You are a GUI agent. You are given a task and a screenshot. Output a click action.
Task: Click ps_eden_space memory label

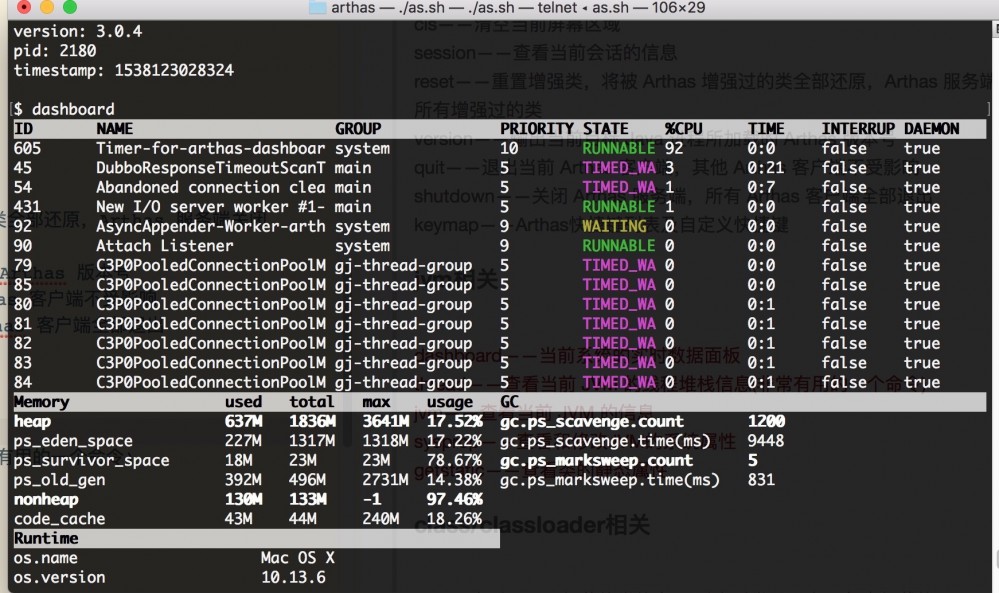pyautogui.click(x=73, y=441)
